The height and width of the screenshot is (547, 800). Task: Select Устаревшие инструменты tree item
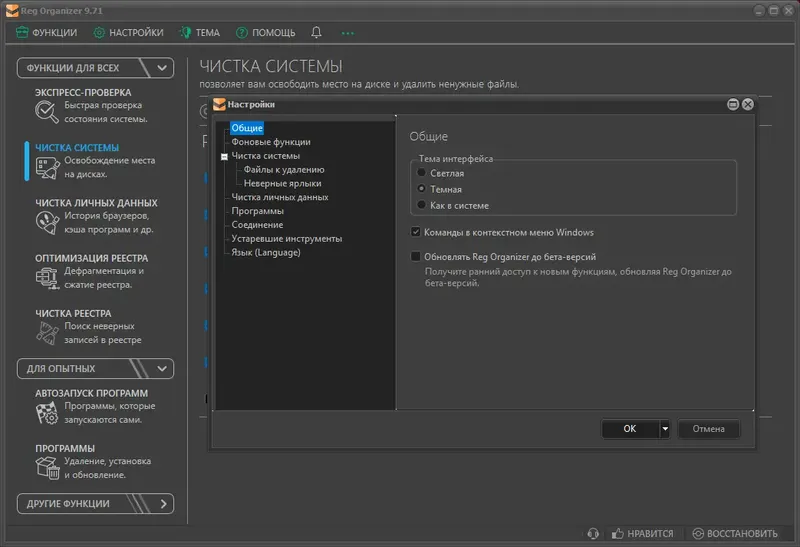[287, 238]
